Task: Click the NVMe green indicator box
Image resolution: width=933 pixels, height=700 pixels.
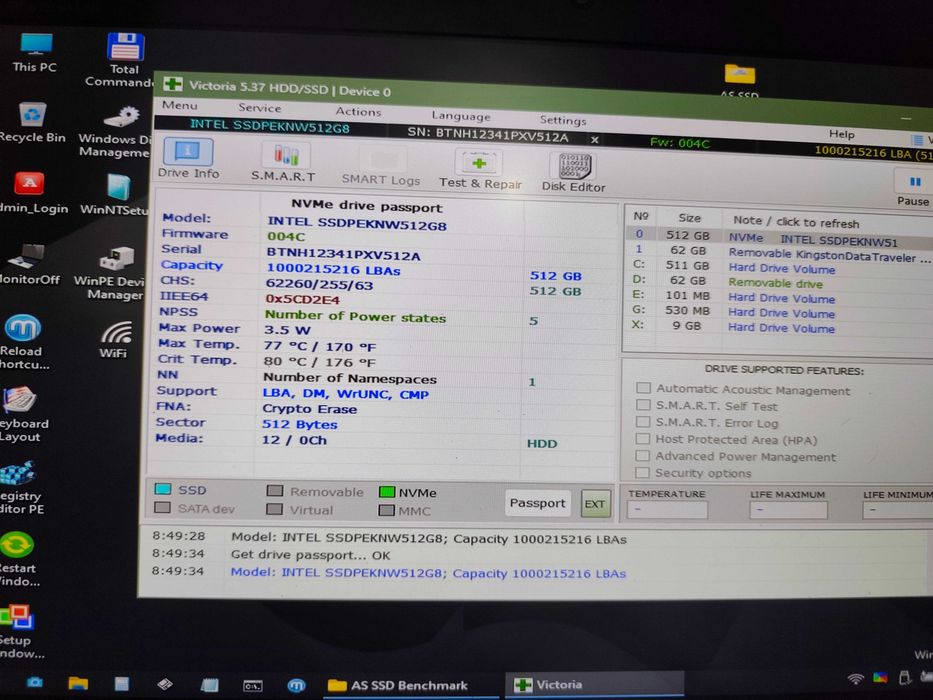Action: click(x=387, y=492)
